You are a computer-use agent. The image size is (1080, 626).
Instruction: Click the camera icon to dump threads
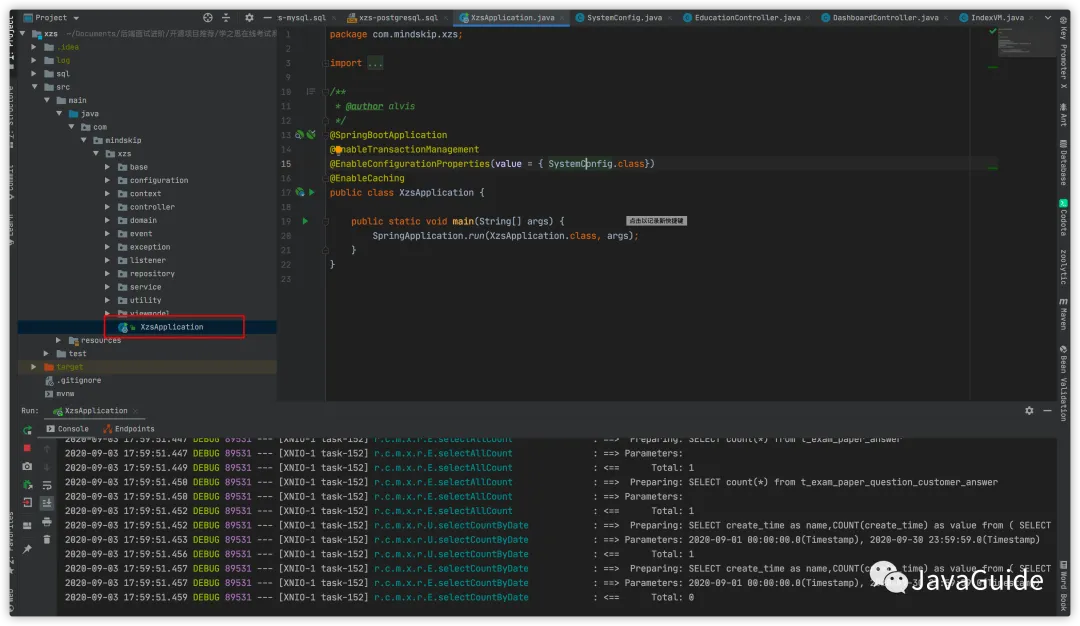(x=27, y=466)
